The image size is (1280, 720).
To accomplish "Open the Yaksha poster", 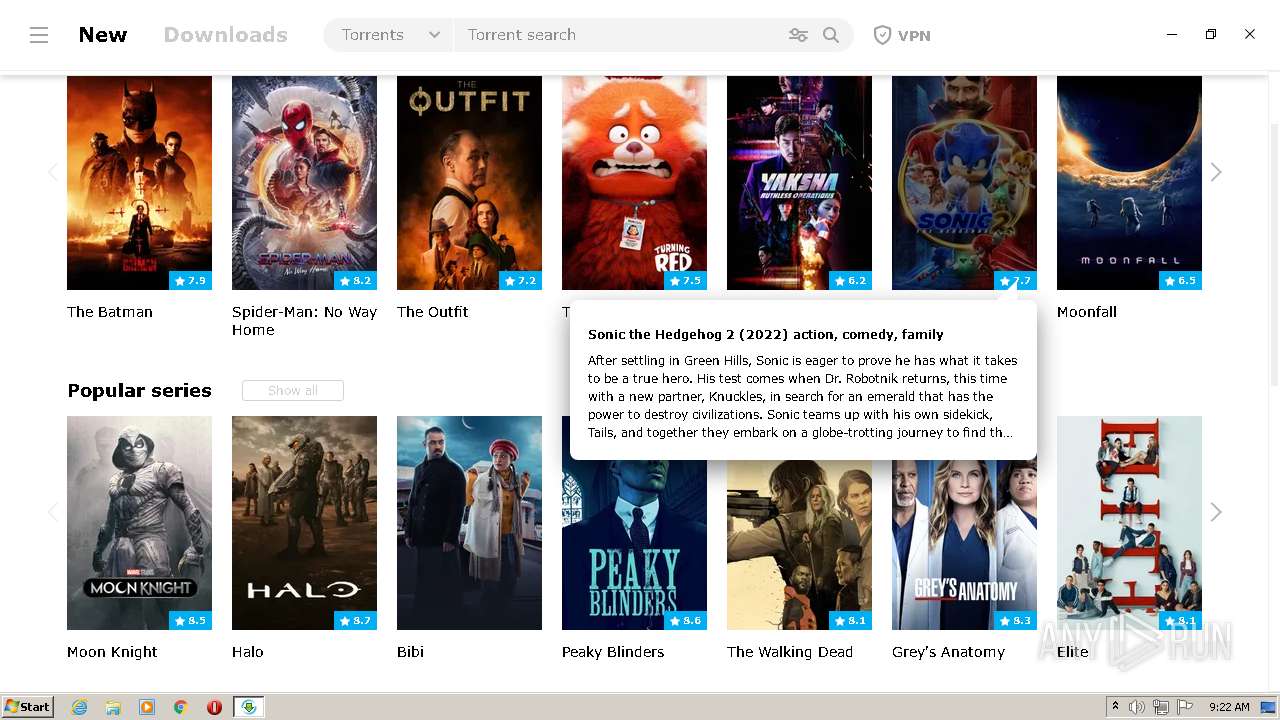I will click(x=799, y=183).
